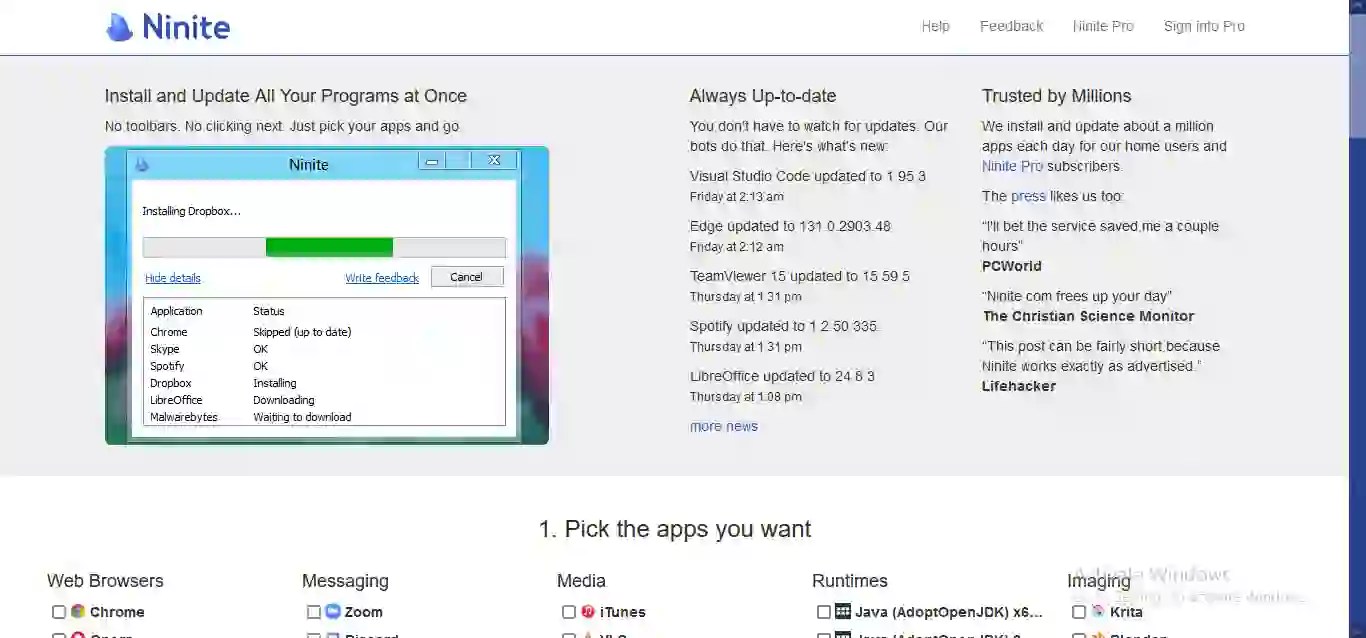This screenshot has width=1366, height=638.
Task: Click the Zoom app icon
Action: [x=333, y=611]
